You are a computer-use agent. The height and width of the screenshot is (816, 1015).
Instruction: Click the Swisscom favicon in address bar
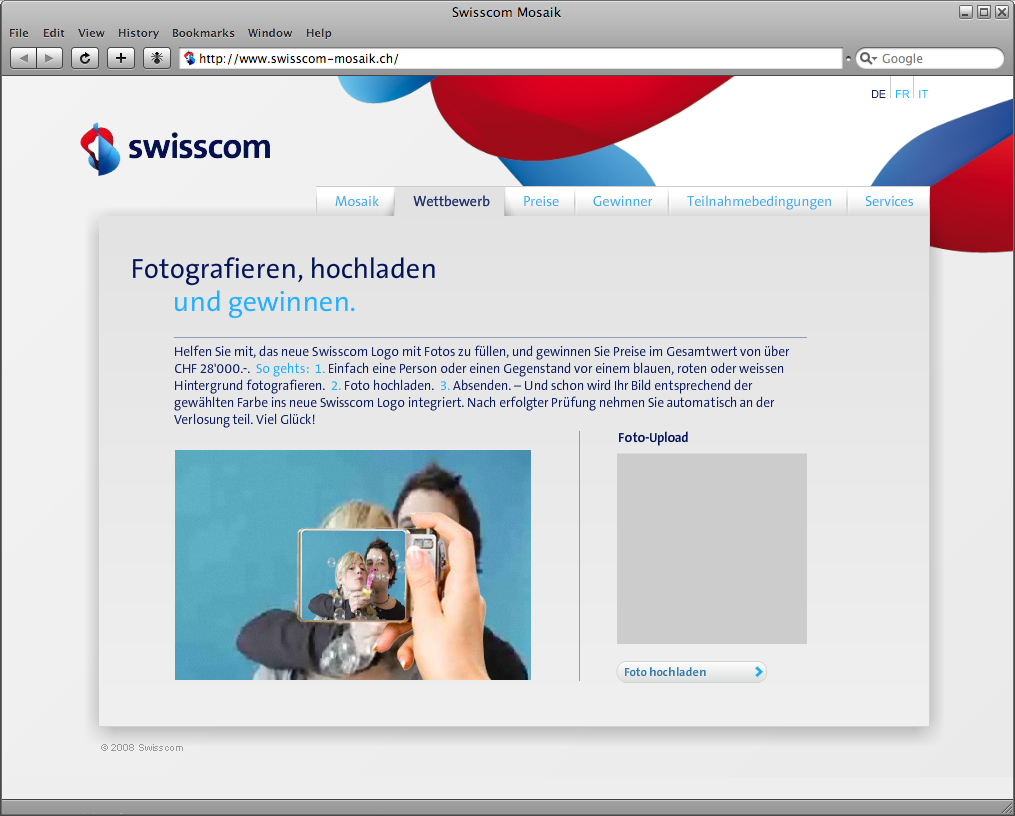click(x=190, y=58)
